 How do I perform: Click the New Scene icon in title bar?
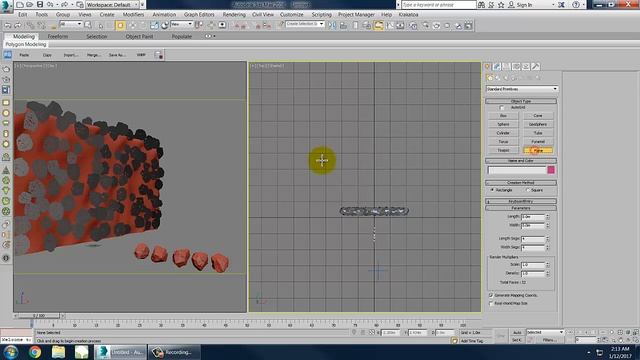19,4
